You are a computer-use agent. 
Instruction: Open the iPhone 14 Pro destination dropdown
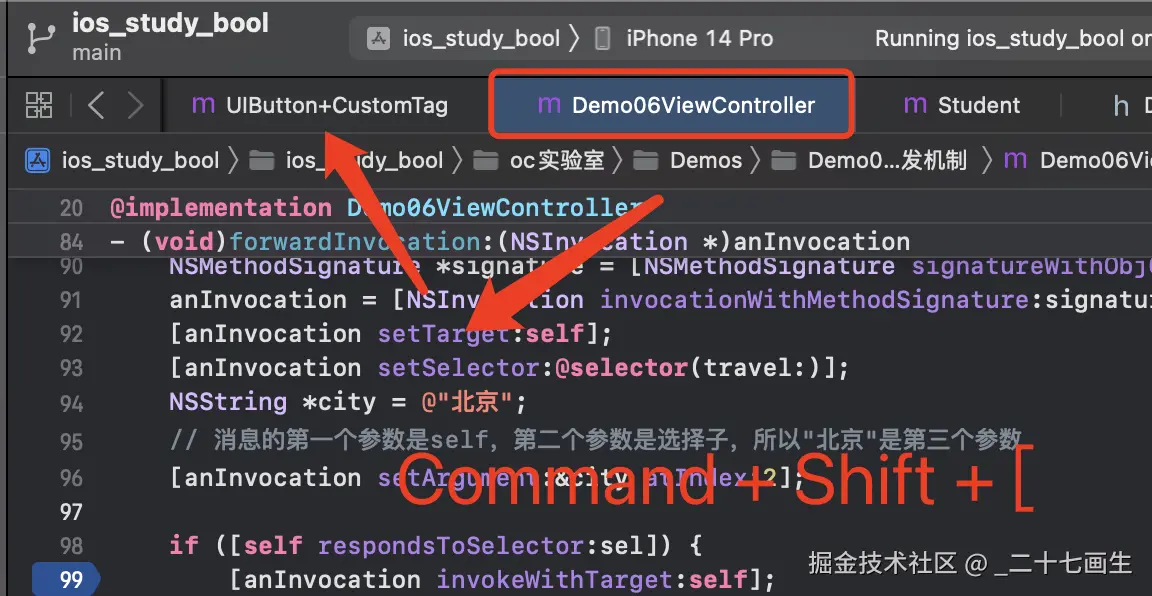pos(699,38)
